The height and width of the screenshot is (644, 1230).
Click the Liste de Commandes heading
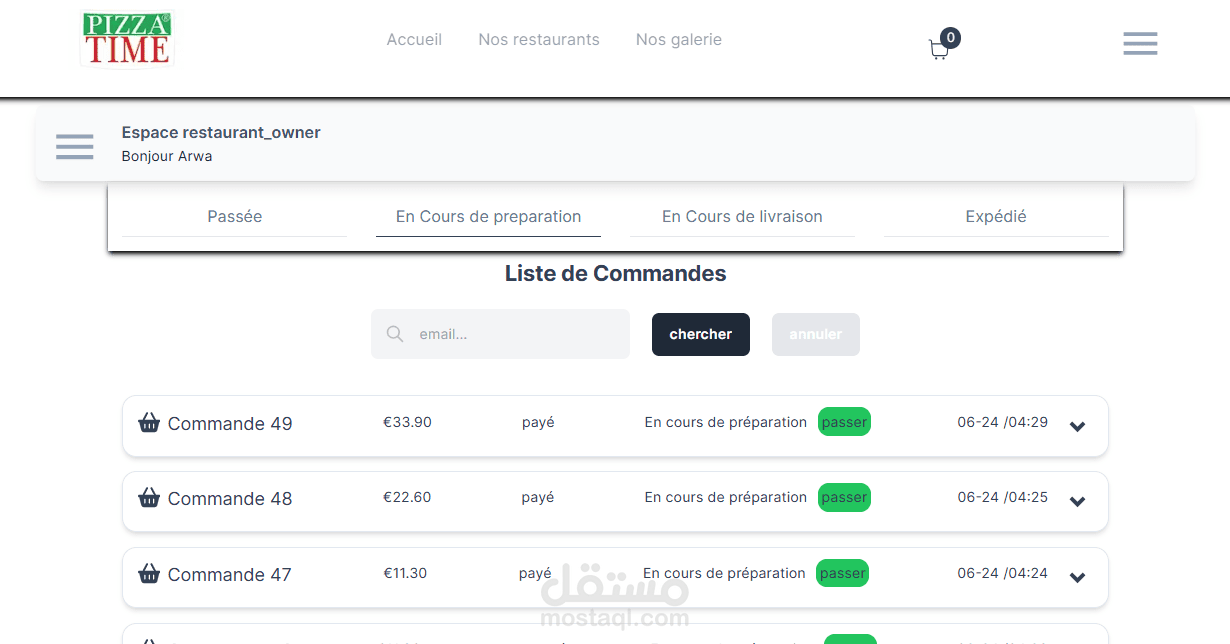[615, 274]
